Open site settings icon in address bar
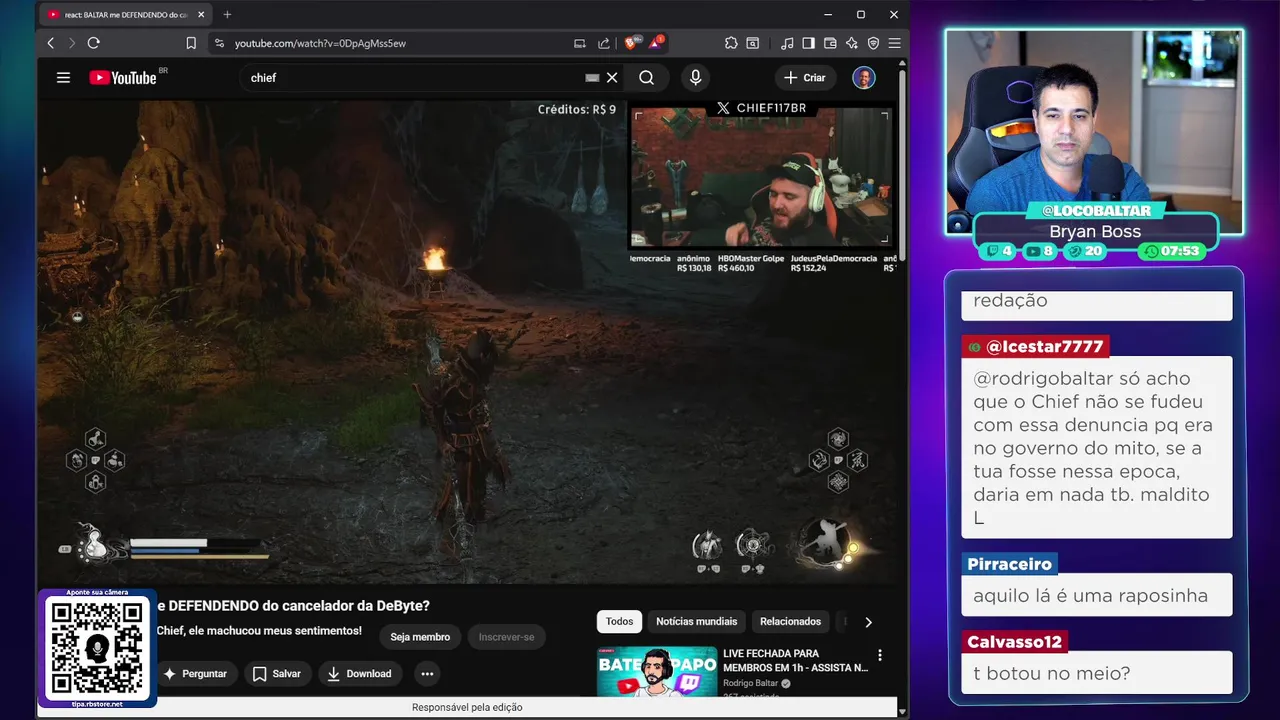Viewport: 1280px width, 720px height. (220, 43)
